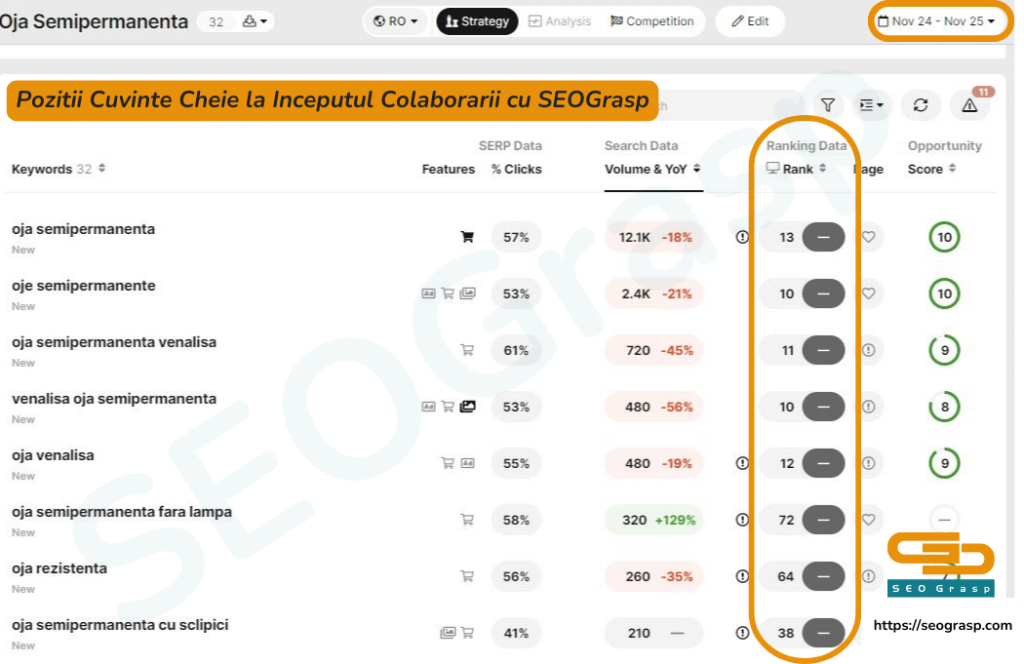Click the filter funnel icon
Image resolution: width=1024 pixels, height=664 pixels.
click(x=828, y=105)
